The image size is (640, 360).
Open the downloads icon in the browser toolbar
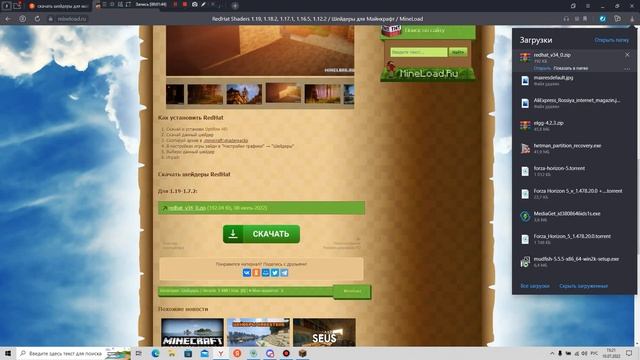tap(632, 19)
